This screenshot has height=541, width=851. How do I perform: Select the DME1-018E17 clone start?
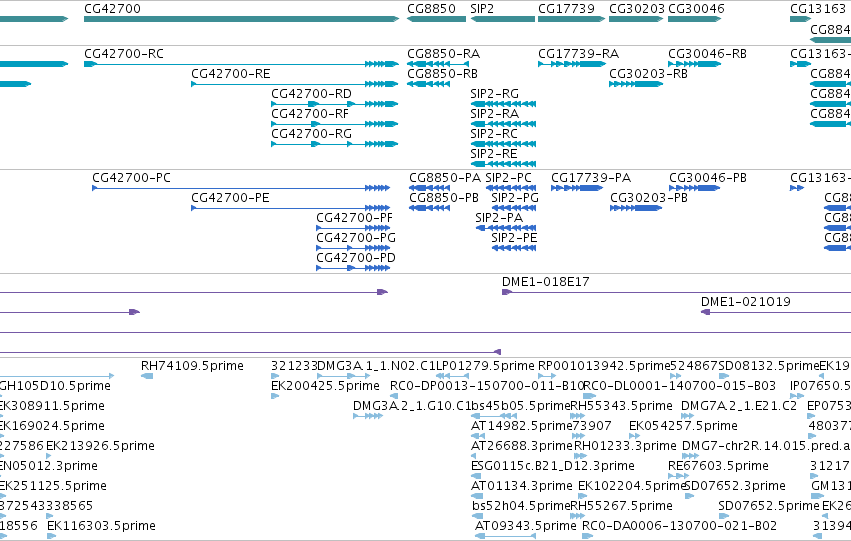point(507,292)
